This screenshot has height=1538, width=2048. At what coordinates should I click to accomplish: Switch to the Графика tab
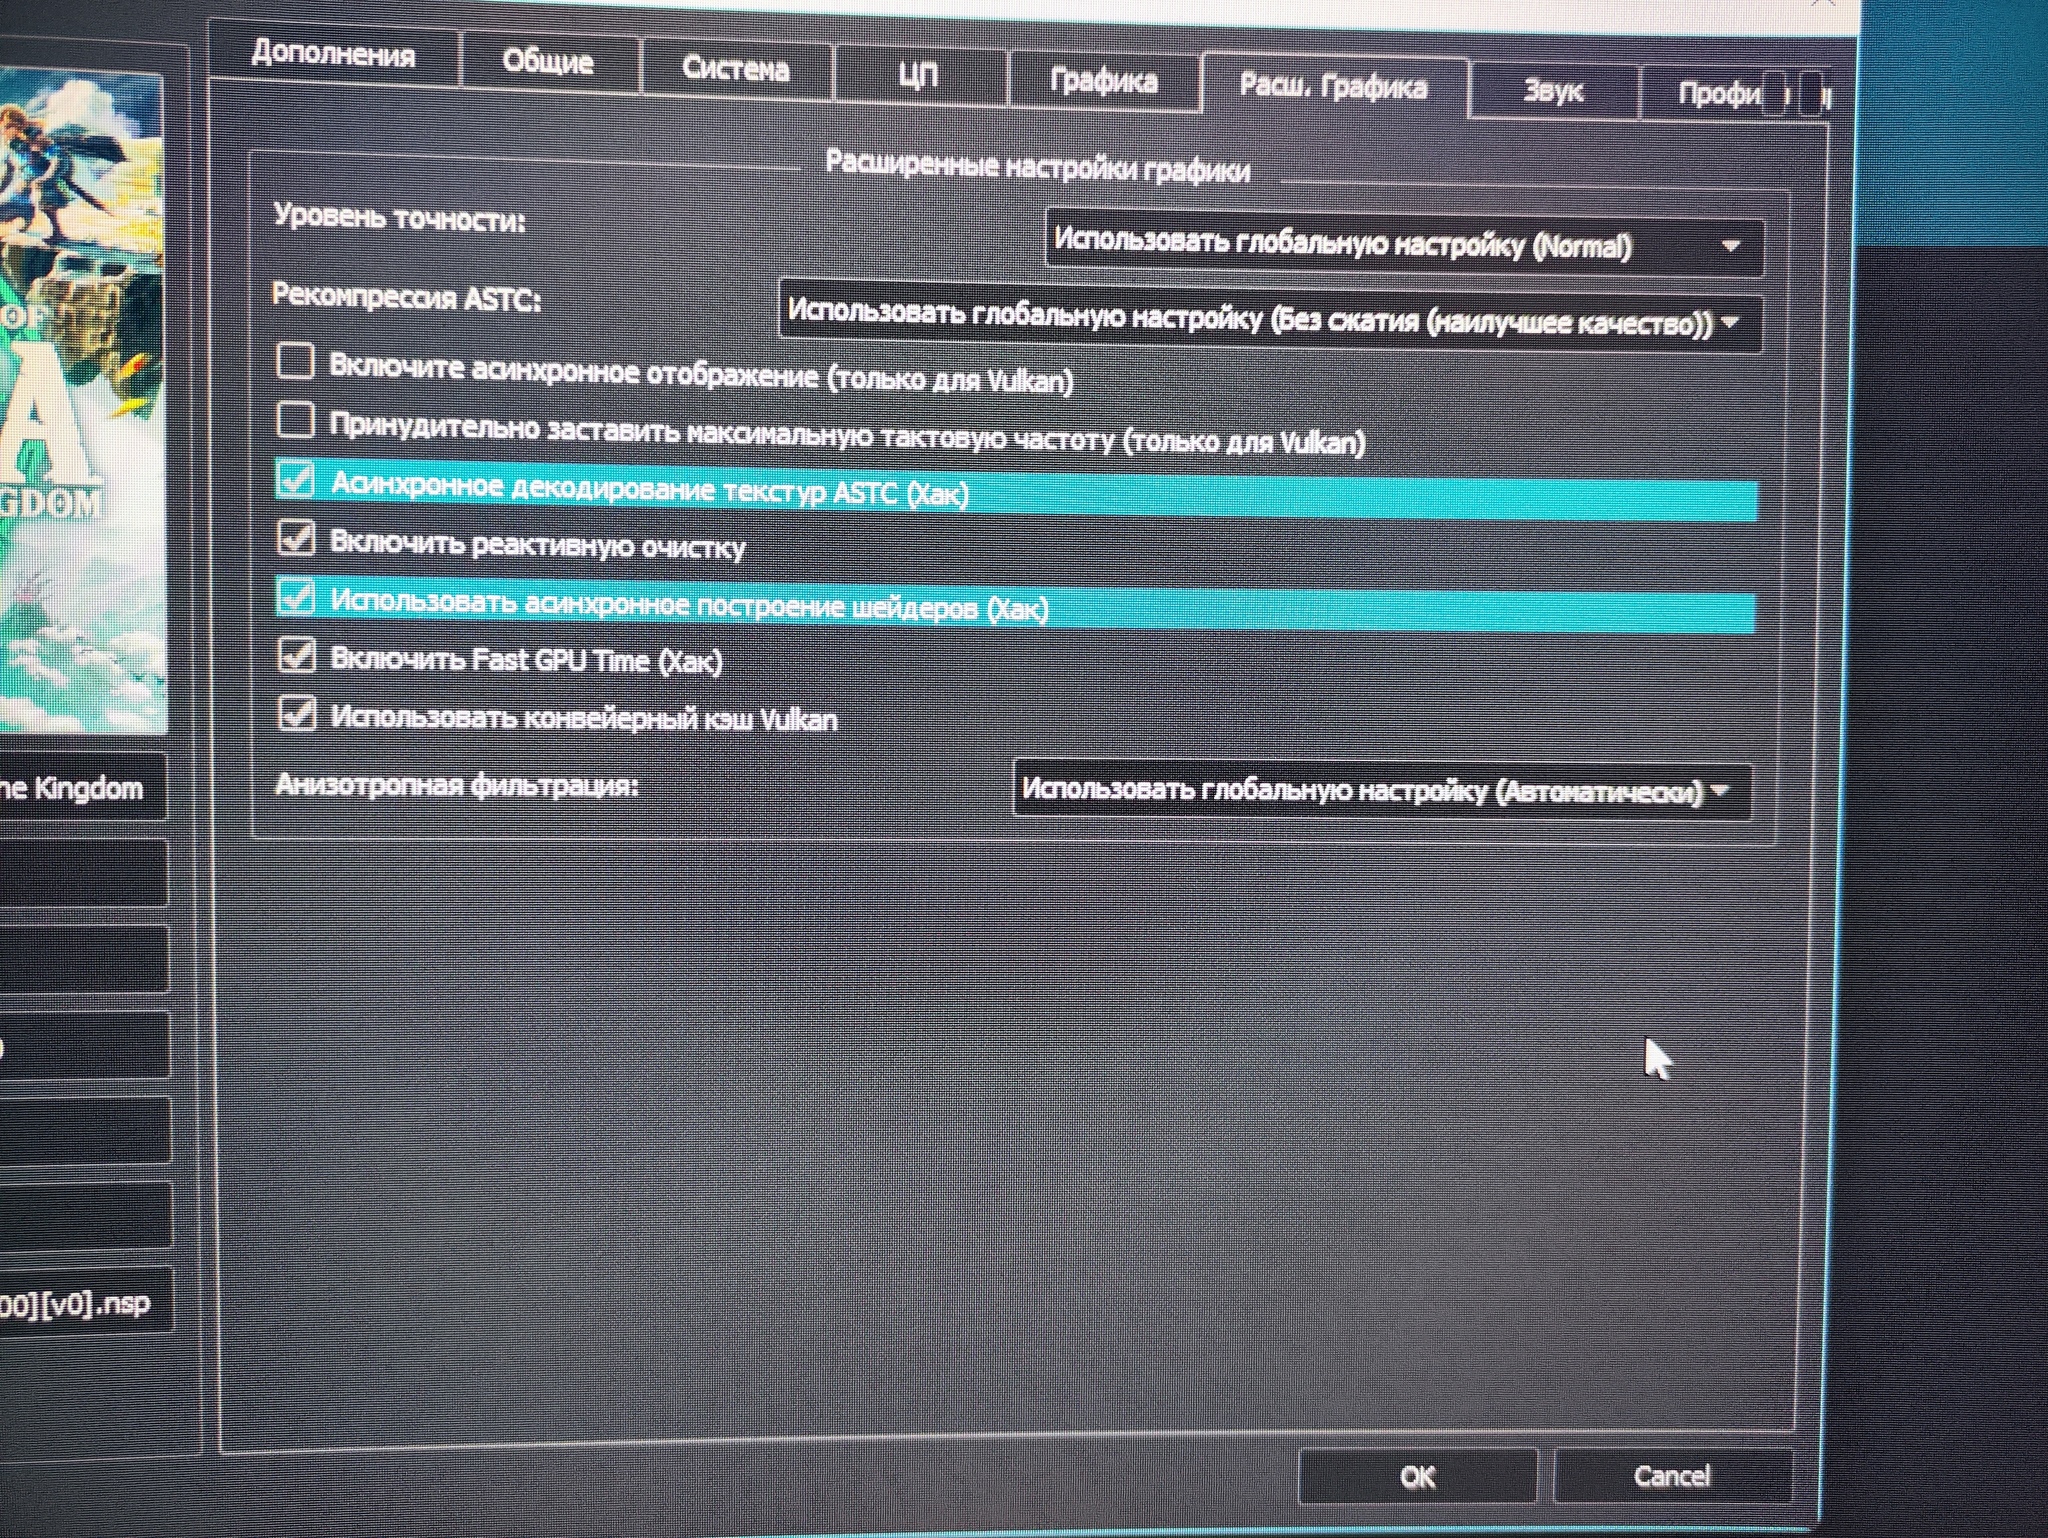click(1104, 80)
